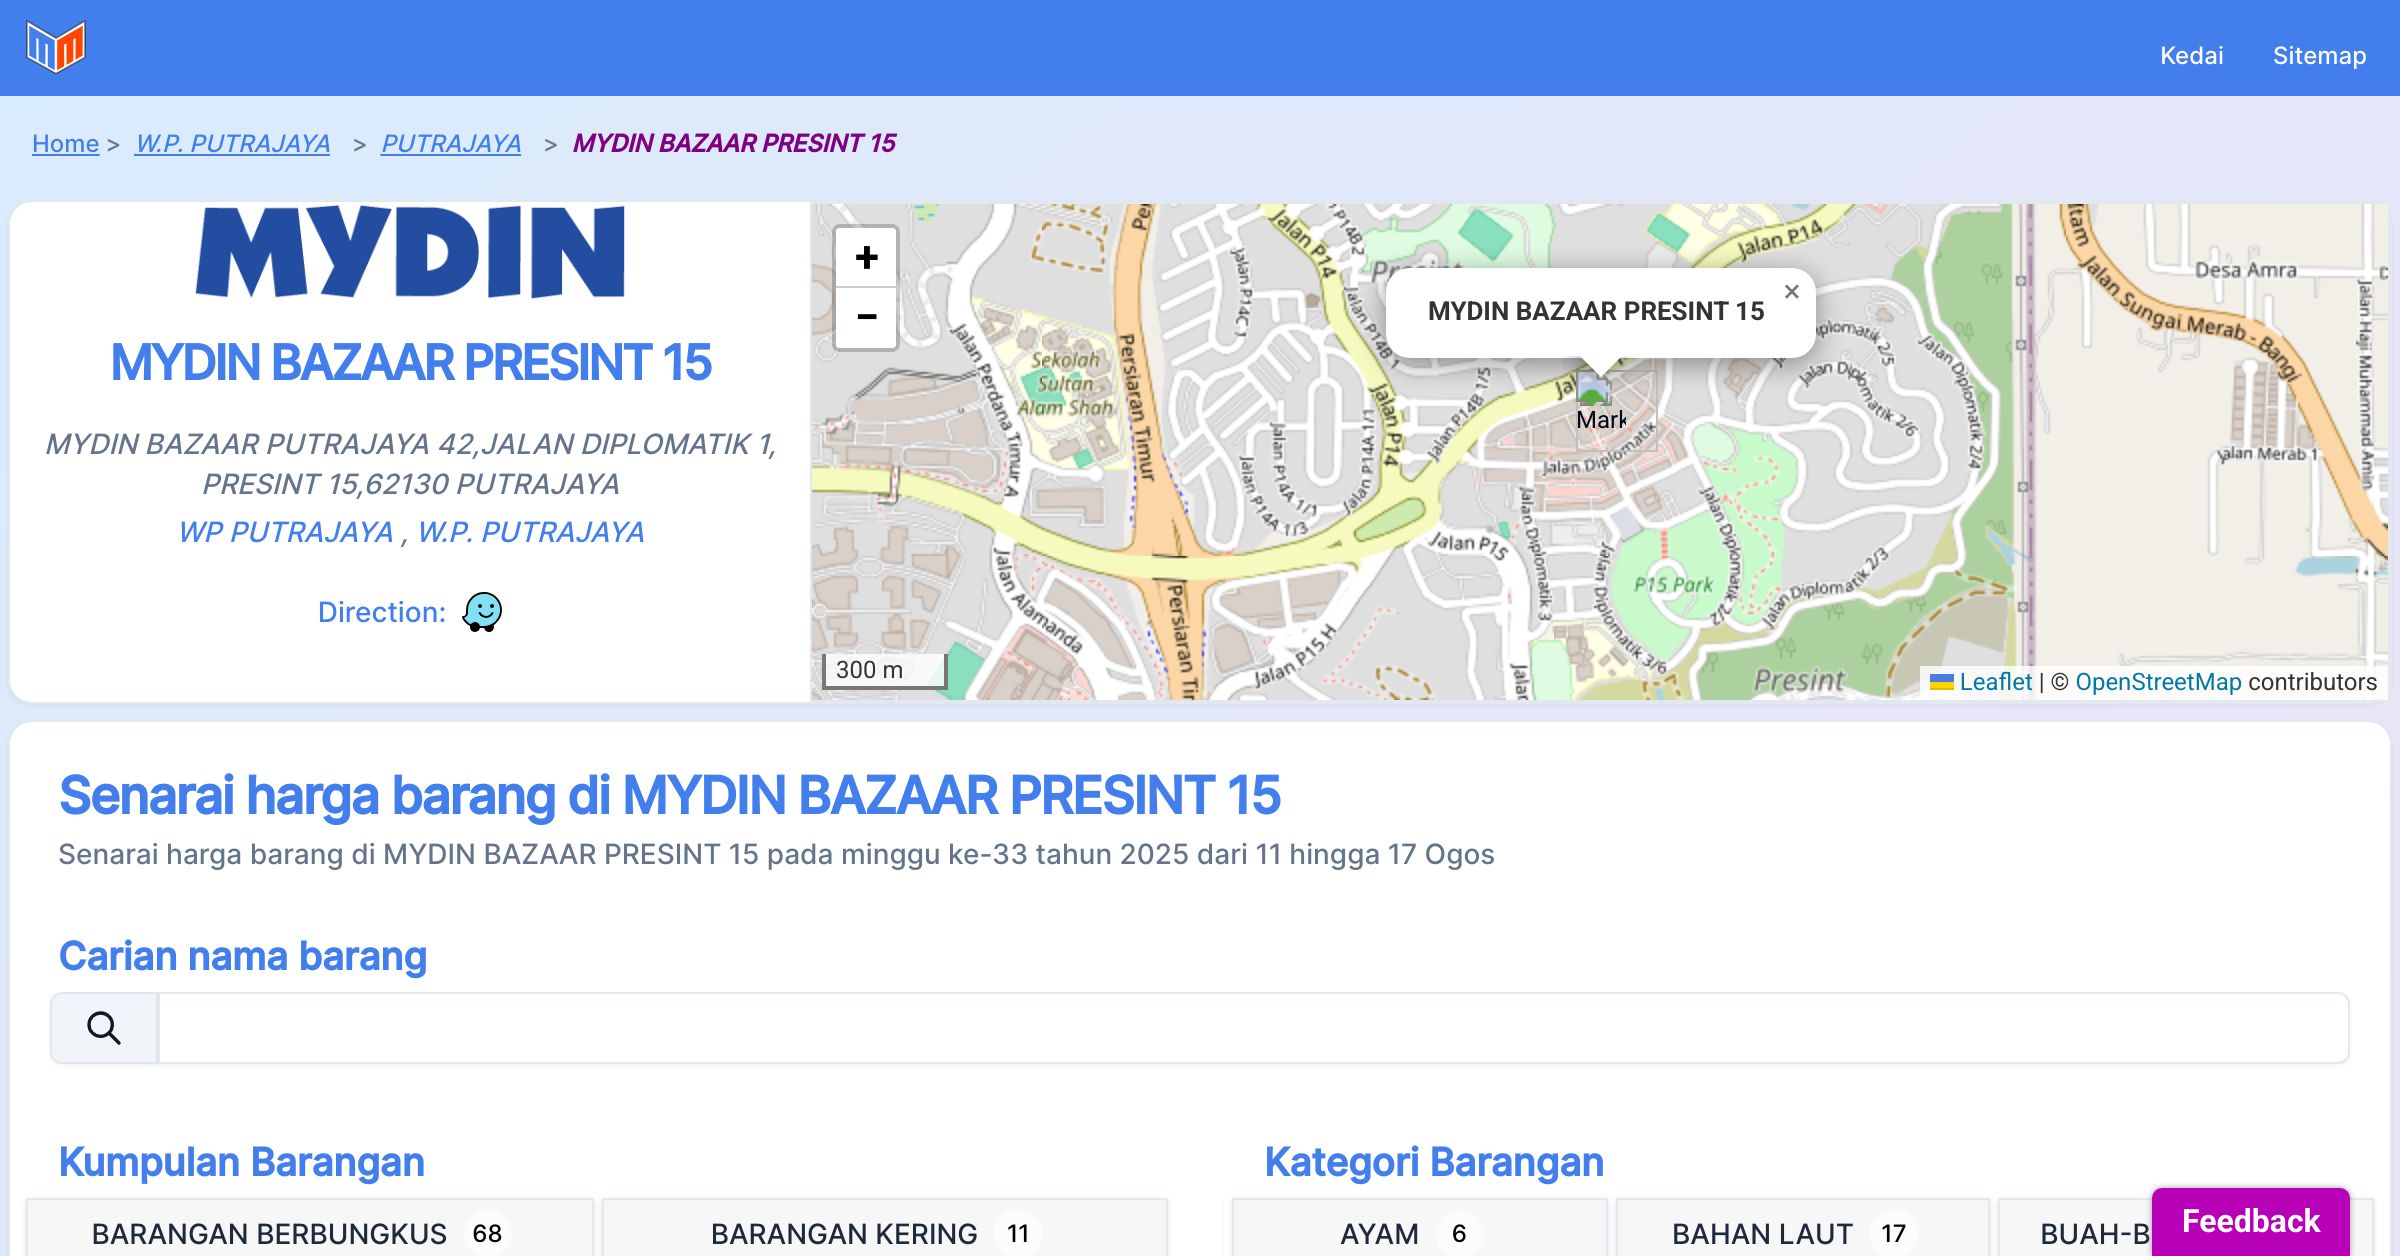The height and width of the screenshot is (1256, 2400).
Task: Zoom in on the map
Action: (866, 258)
